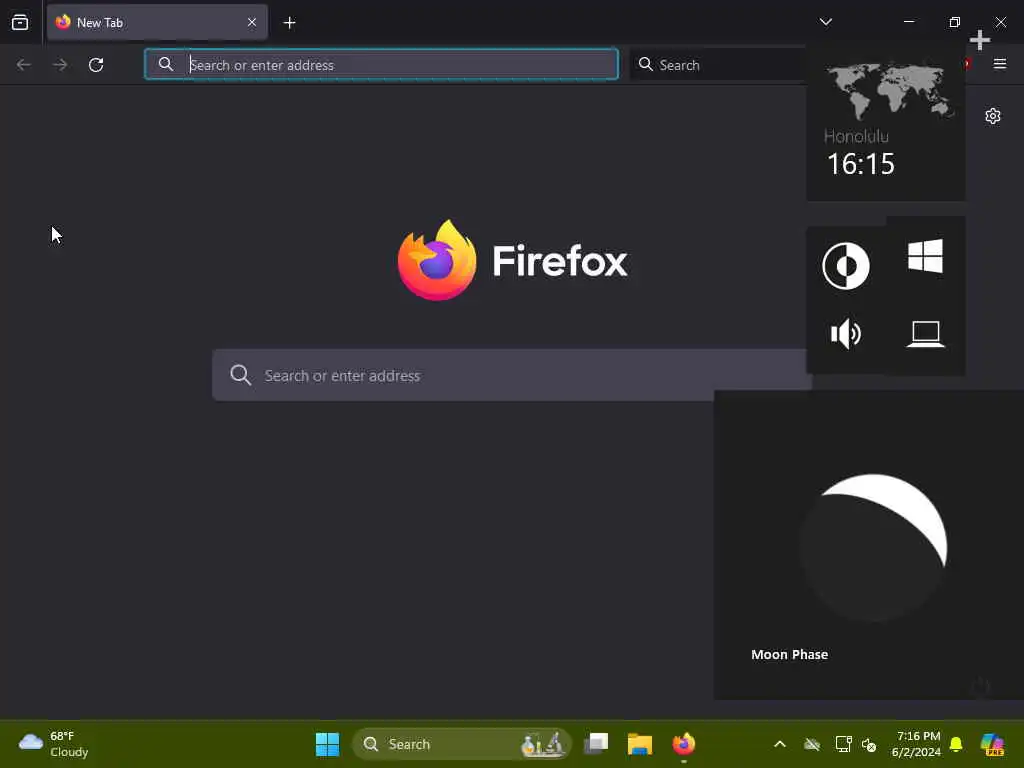
Task: Reload the current page
Action: click(x=96, y=65)
